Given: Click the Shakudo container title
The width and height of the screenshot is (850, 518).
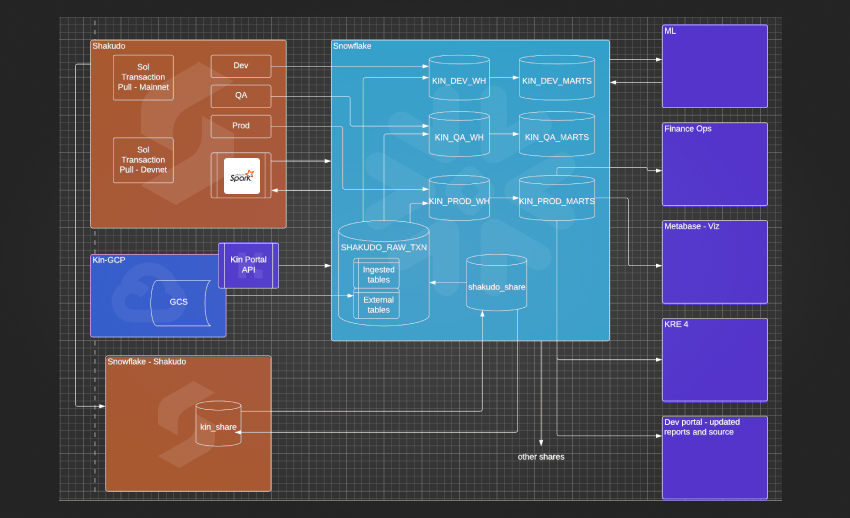Looking at the screenshot, I should 108,46.
